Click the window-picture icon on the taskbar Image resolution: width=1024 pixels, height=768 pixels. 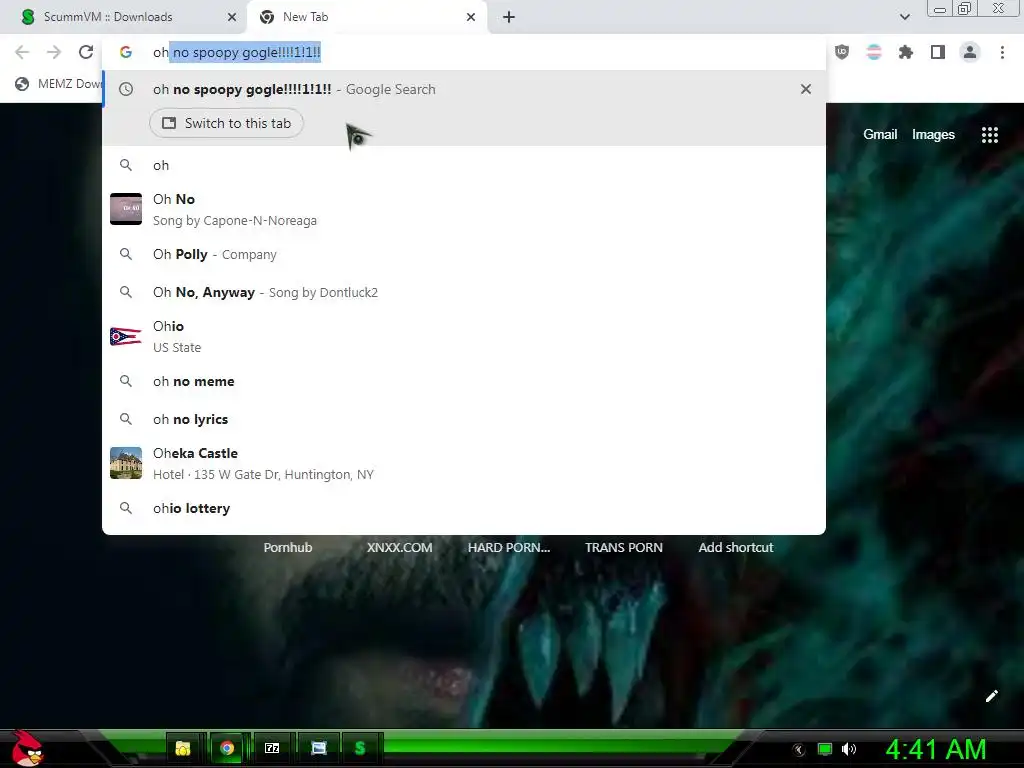tap(319, 748)
